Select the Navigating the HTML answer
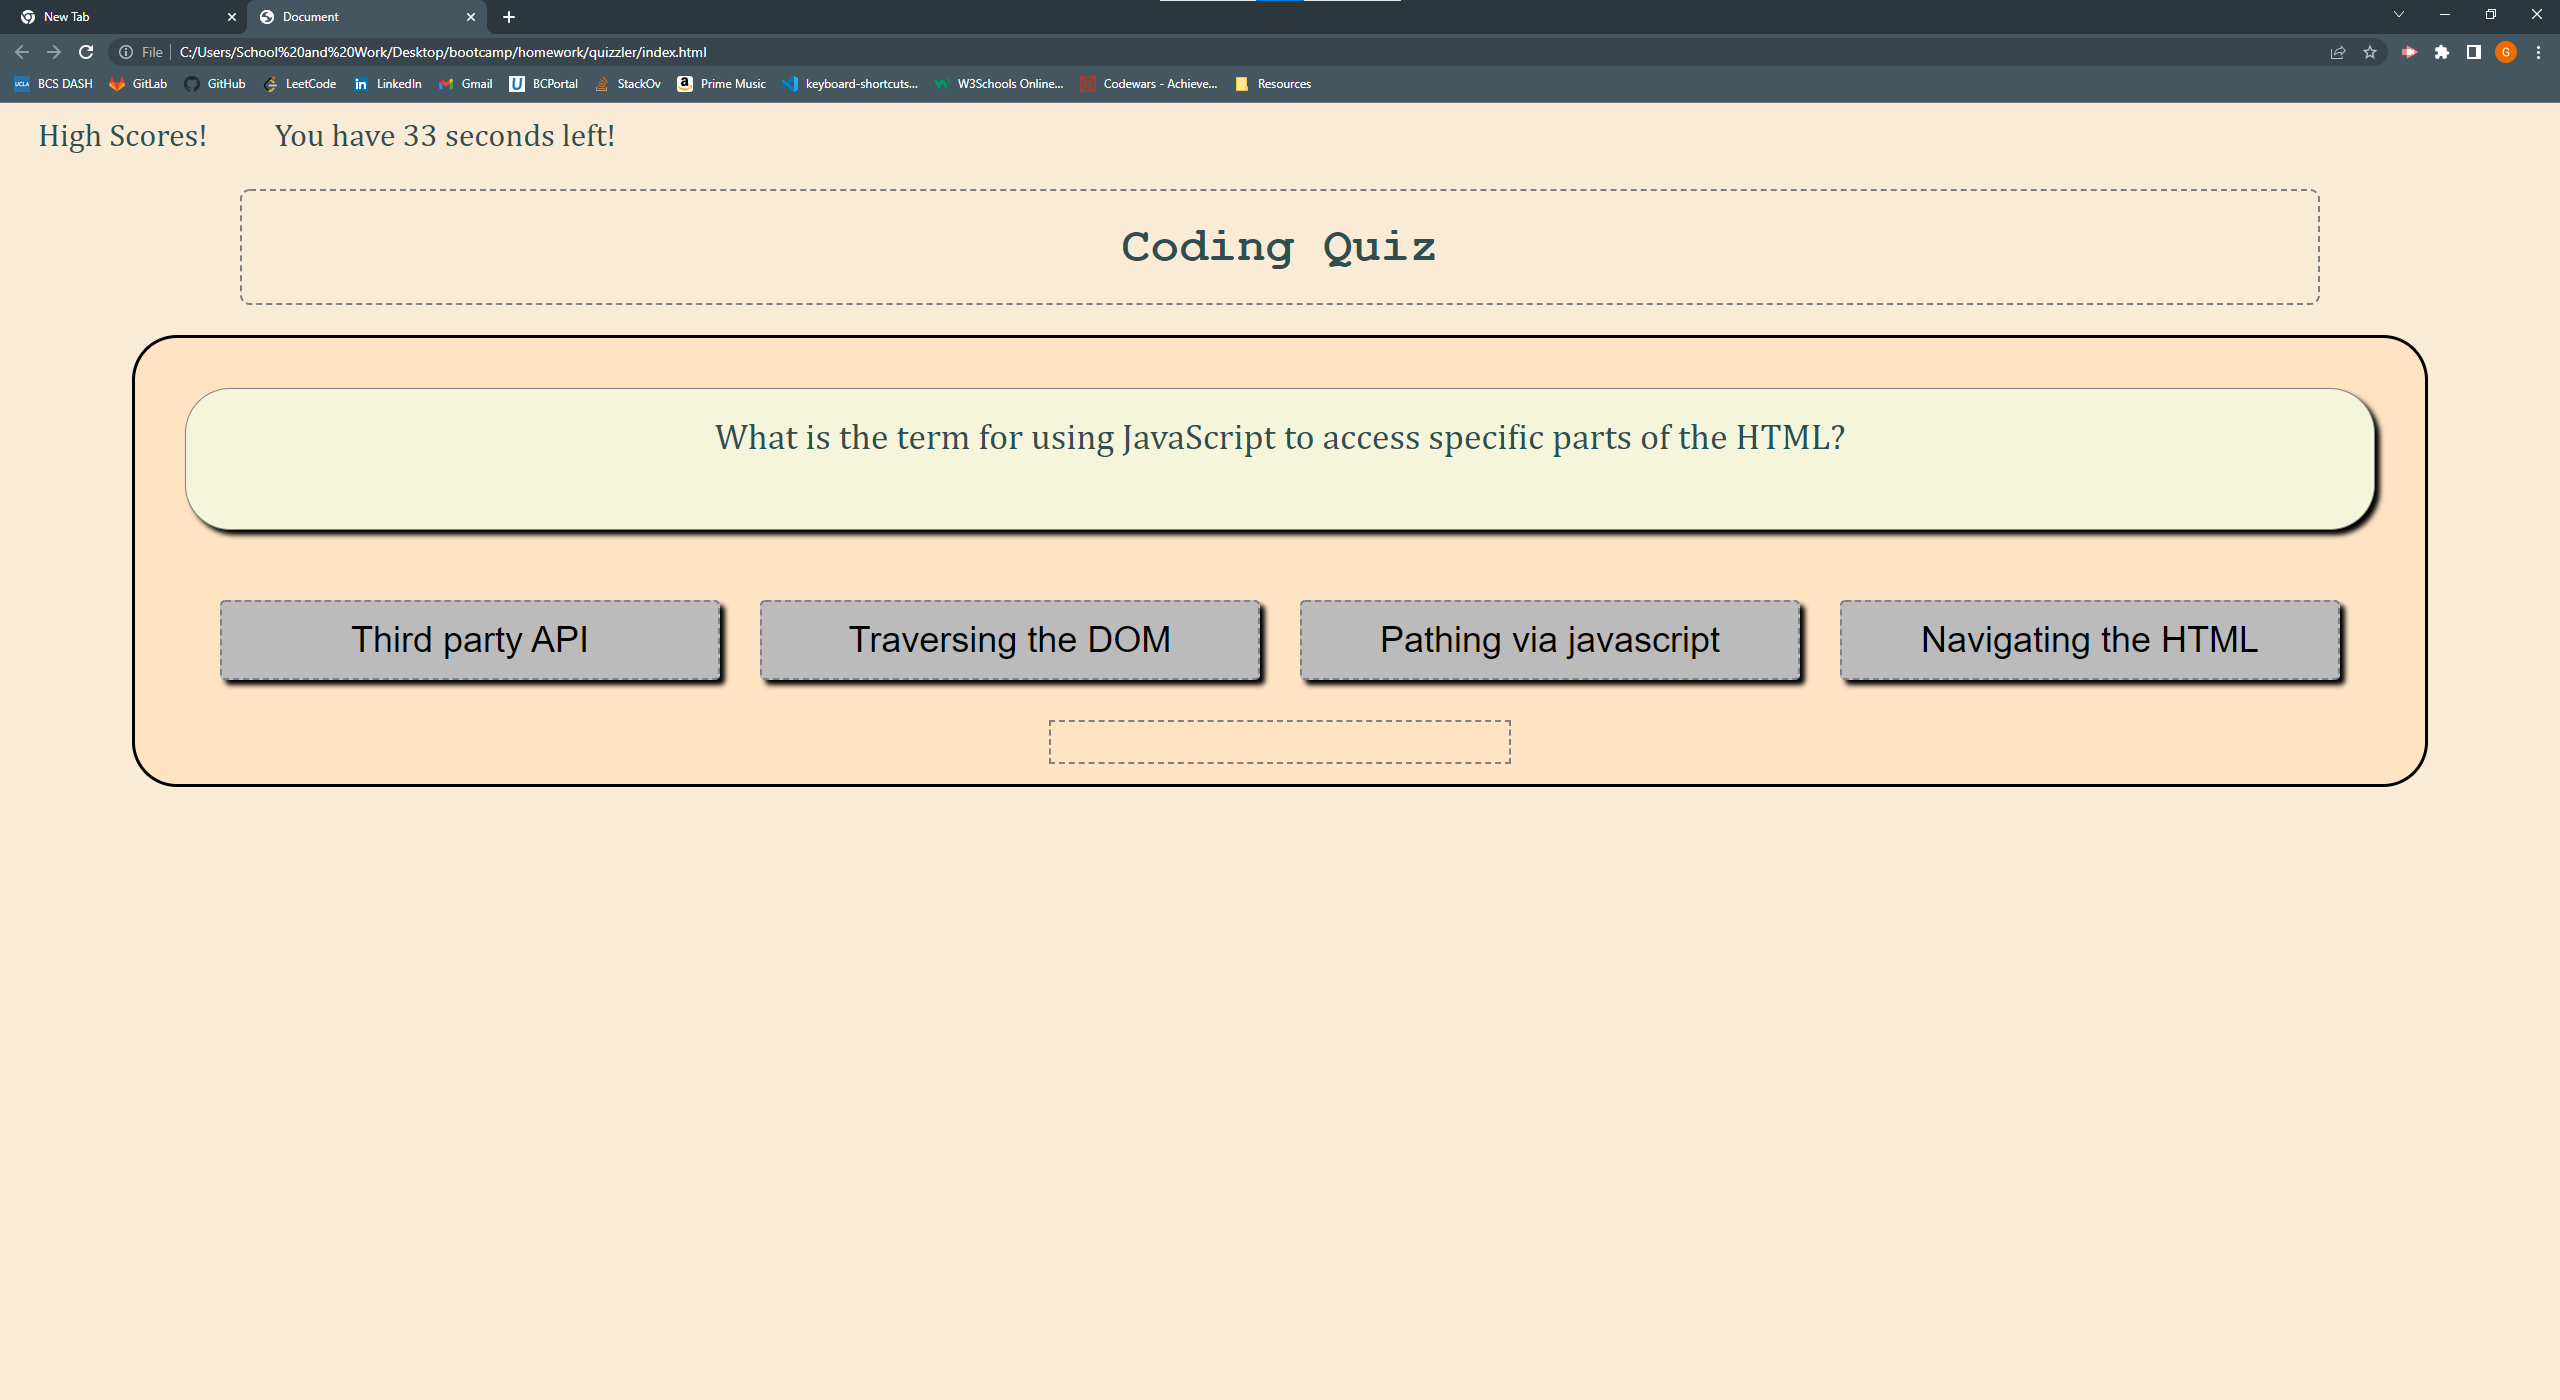The width and height of the screenshot is (2560, 1400). pos(2089,640)
